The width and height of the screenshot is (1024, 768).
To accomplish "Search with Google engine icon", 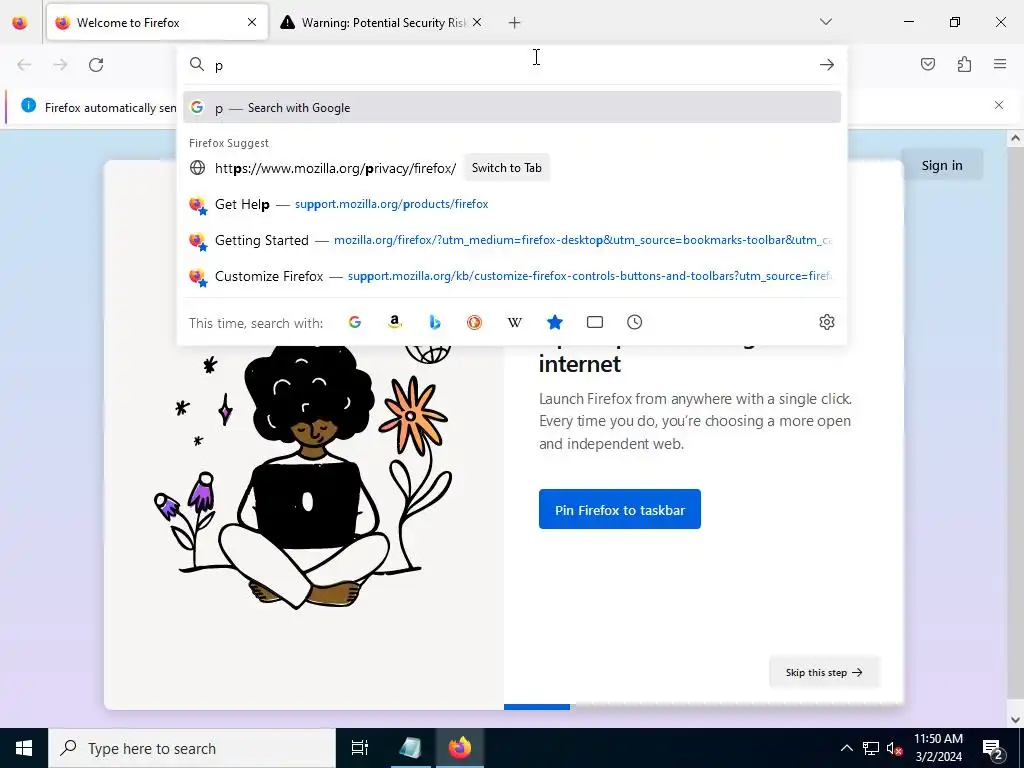I will coord(355,322).
